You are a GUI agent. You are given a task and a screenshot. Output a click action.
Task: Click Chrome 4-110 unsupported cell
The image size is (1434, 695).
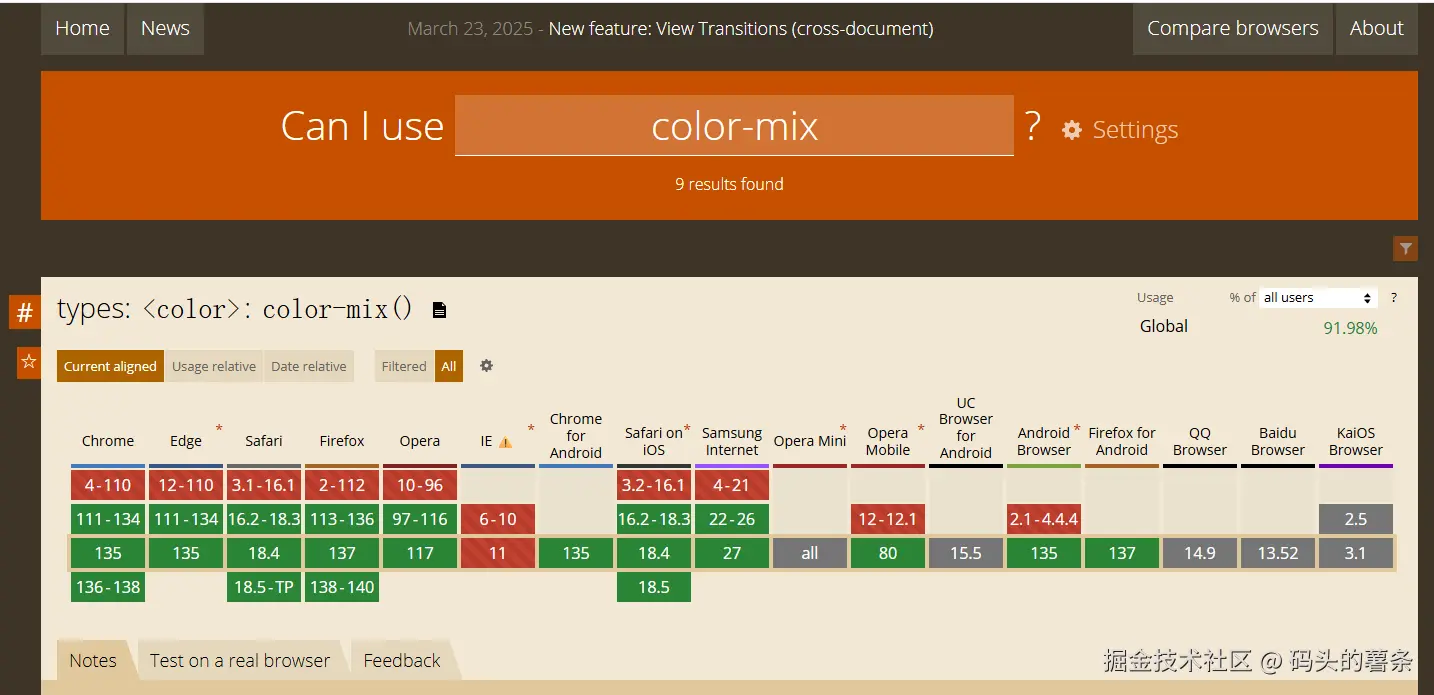(x=108, y=485)
